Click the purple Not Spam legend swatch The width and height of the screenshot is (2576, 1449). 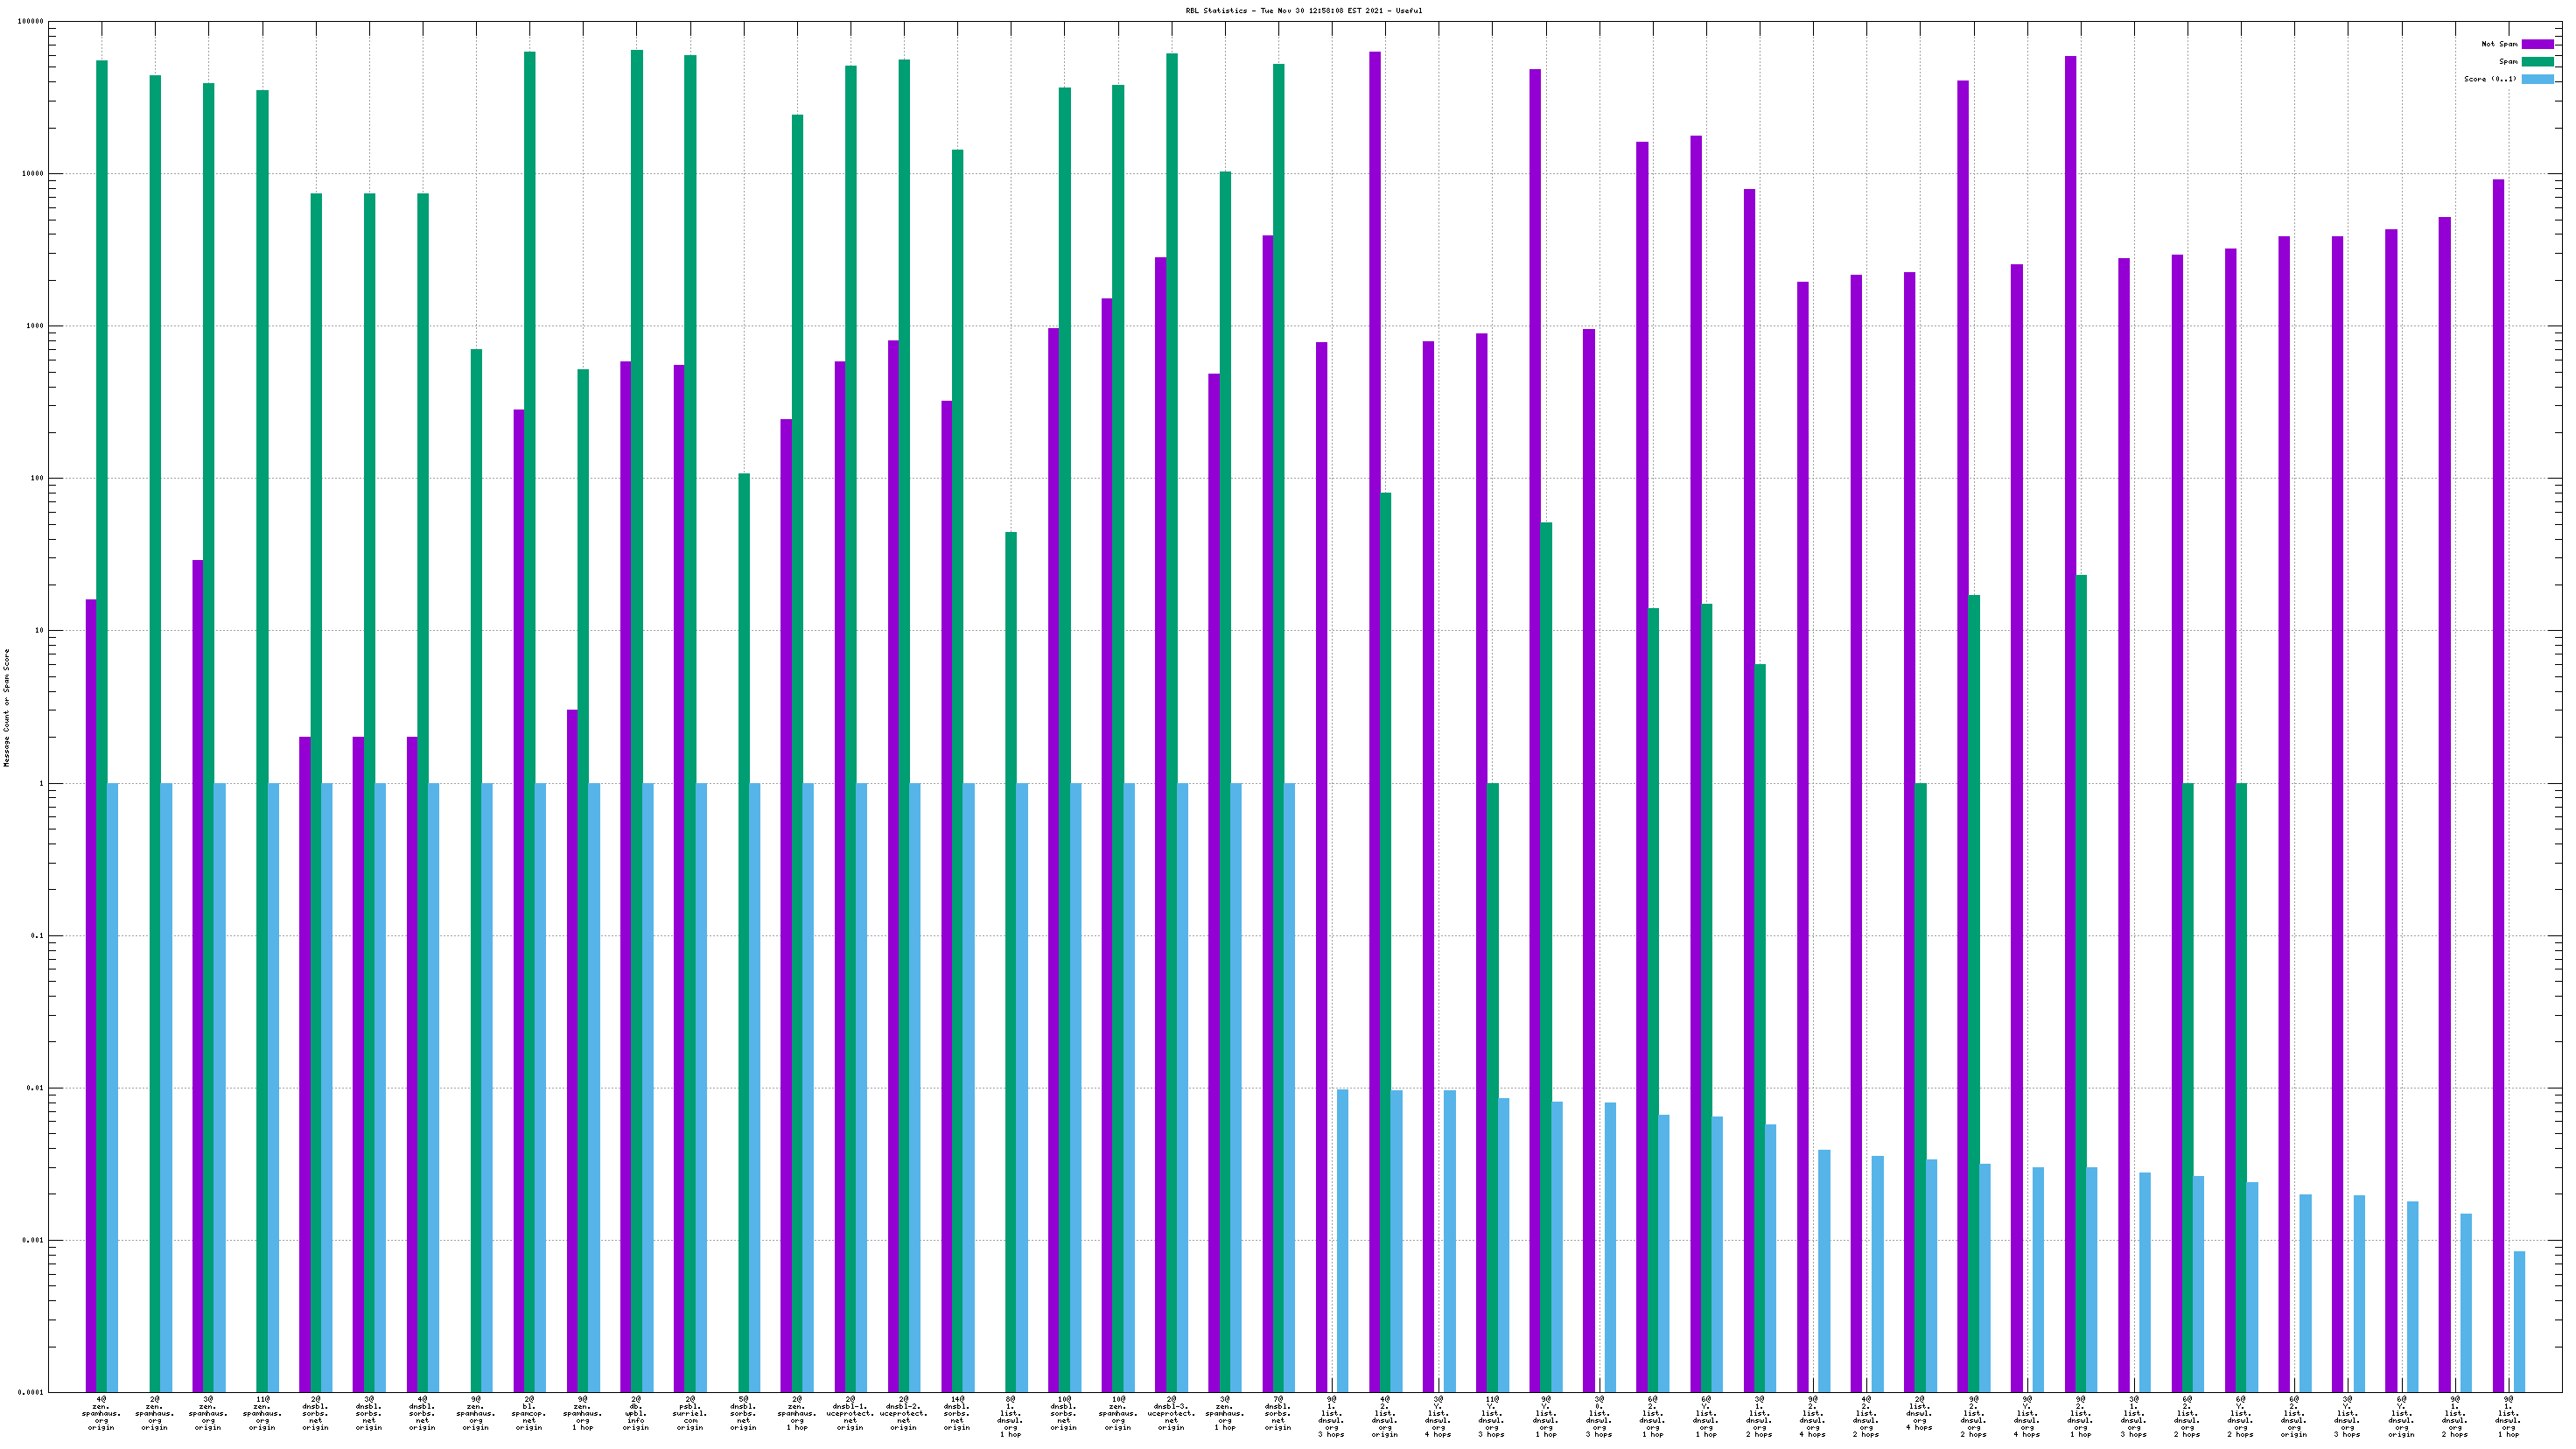tap(2537, 44)
